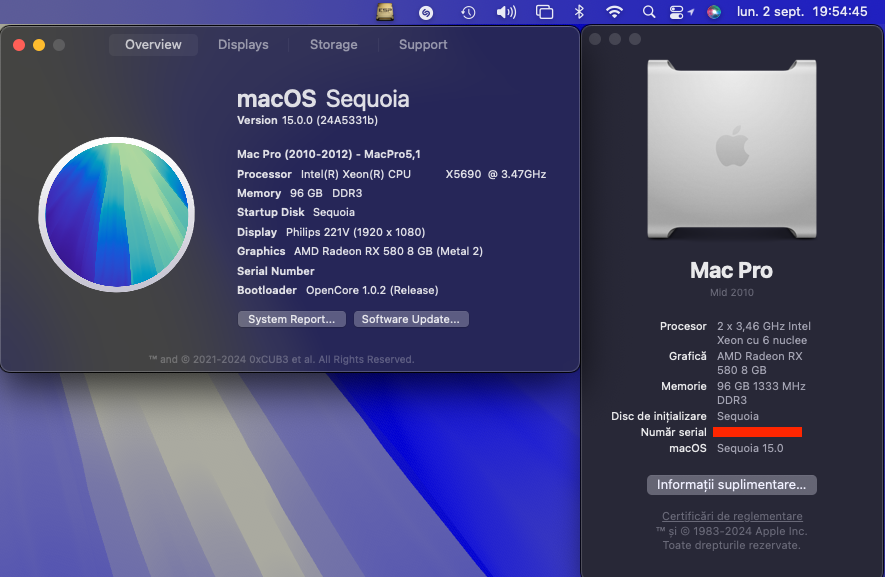The width and height of the screenshot is (885, 577).
Task: Click the Grafică AMD Radeon RX value
Action: [x=759, y=363]
